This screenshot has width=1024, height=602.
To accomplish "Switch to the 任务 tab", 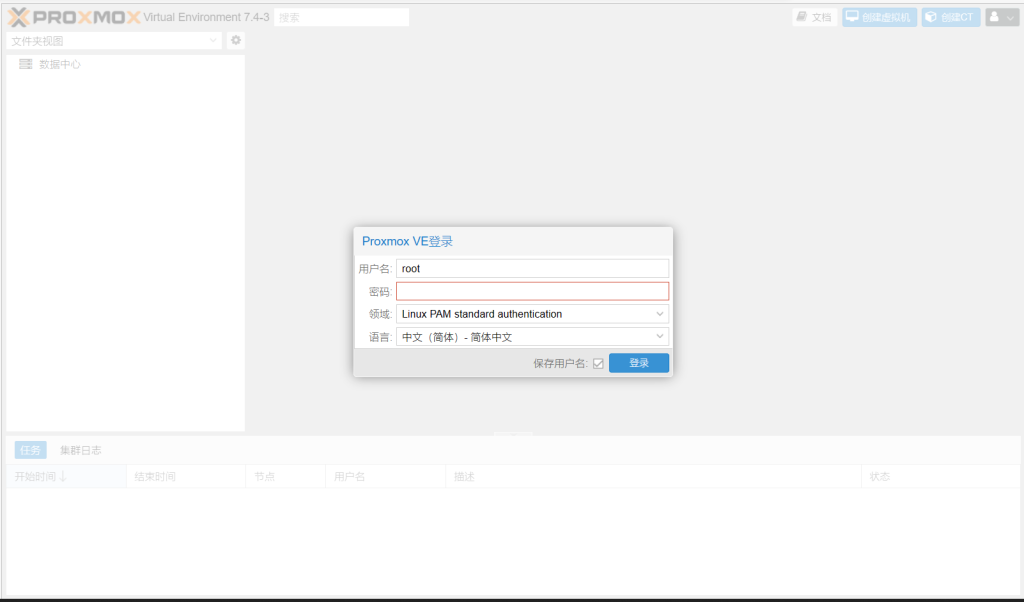I will click(30, 450).
